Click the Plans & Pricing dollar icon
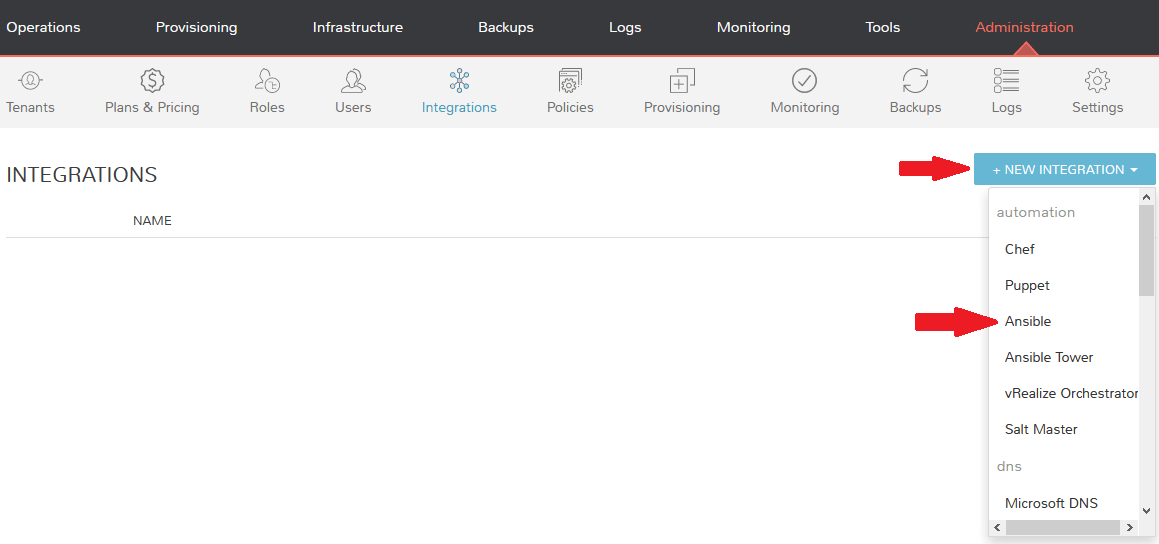The width and height of the screenshot is (1159, 544). click(152, 81)
